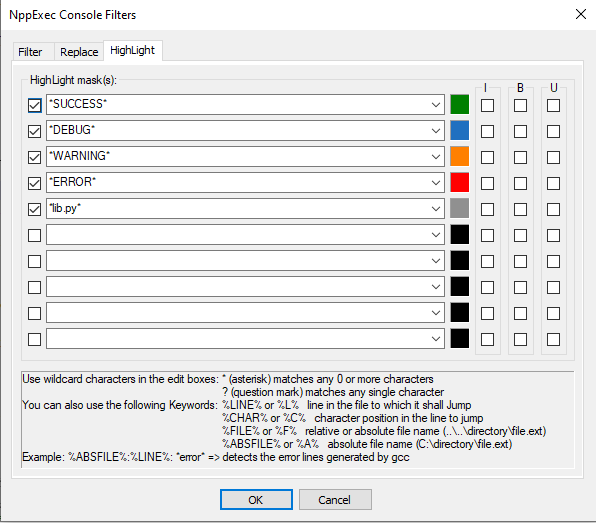Screen dimensions: 596x523
Task: Uncheck the *DEBUG* highlight mask checkbox
Action: (35, 131)
